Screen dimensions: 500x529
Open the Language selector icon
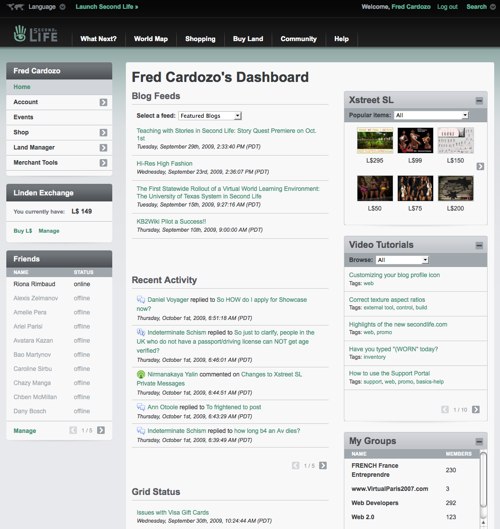pyautogui.click(x=62, y=7)
